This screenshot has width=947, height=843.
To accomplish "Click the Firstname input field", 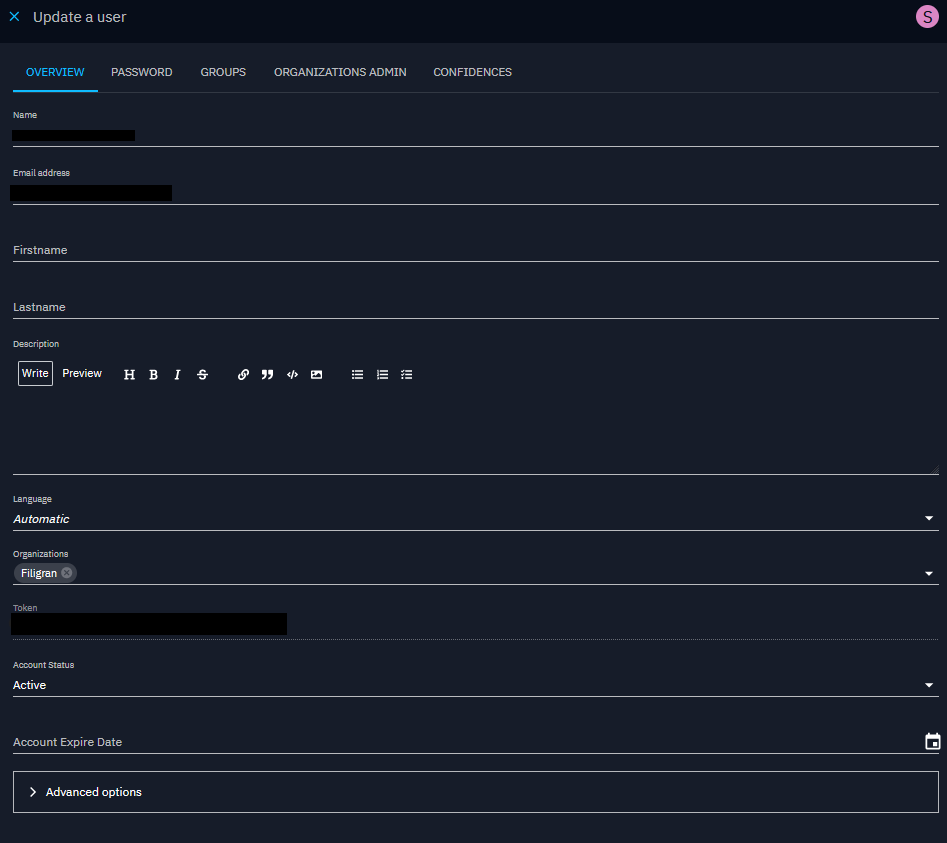I will click(475, 250).
